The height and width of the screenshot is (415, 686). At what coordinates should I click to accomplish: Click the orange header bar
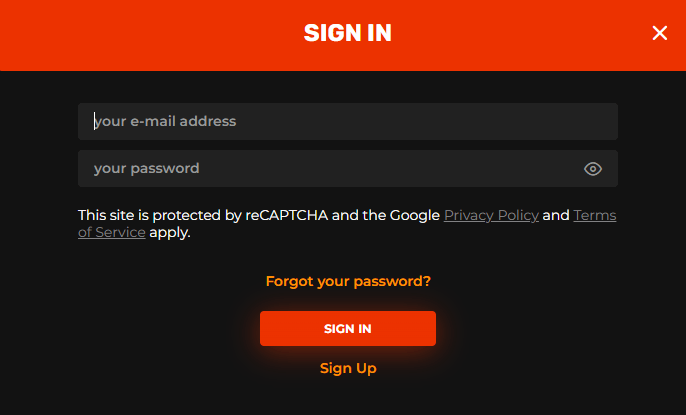343,35
